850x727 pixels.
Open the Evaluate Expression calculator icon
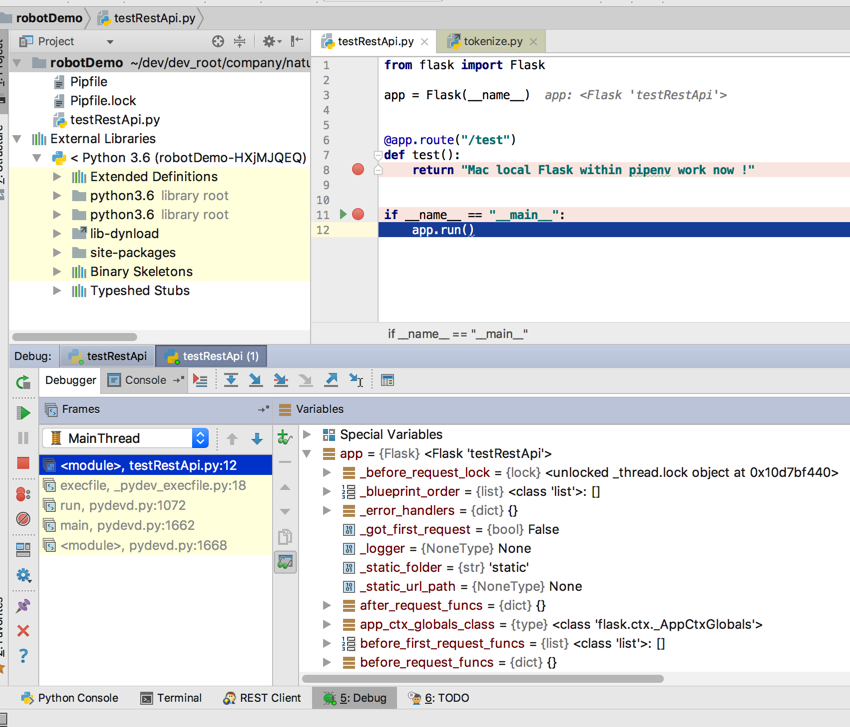(387, 380)
